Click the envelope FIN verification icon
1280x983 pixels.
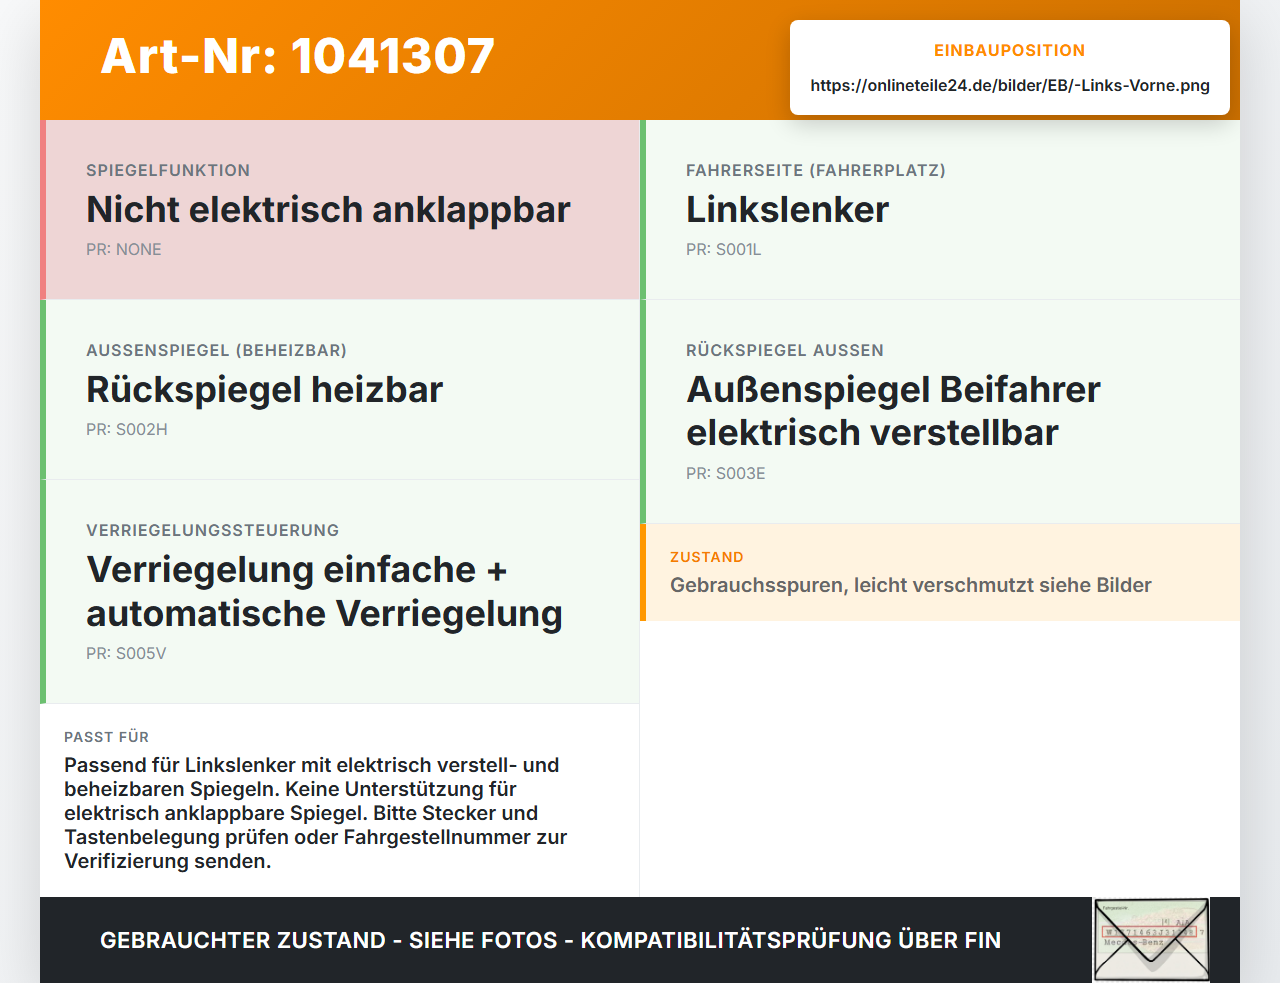click(x=1151, y=940)
